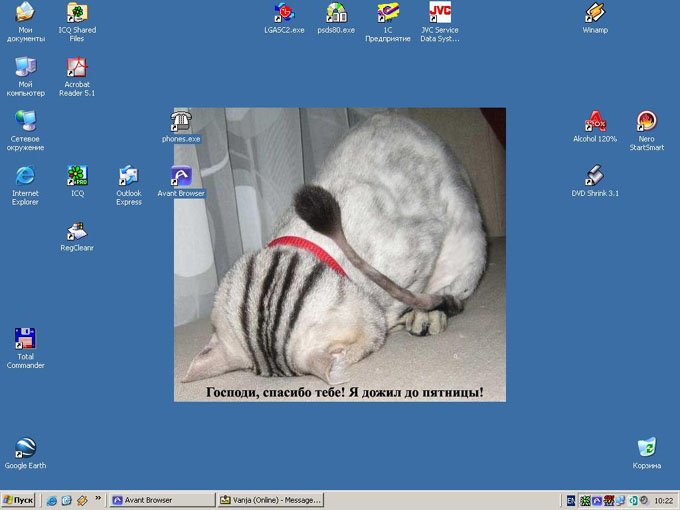Select the DVD Shrink 3.1 shortcut
This screenshot has width=680, height=510.
tap(595, 176)
